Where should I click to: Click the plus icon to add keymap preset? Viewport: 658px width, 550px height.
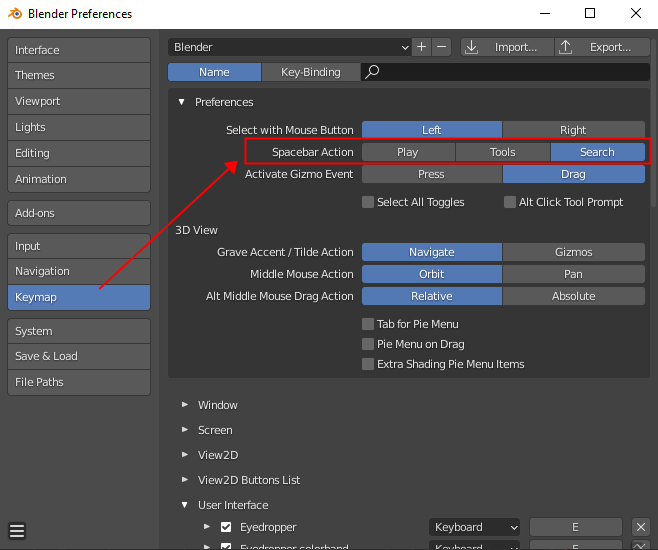(x=421, y=47)
